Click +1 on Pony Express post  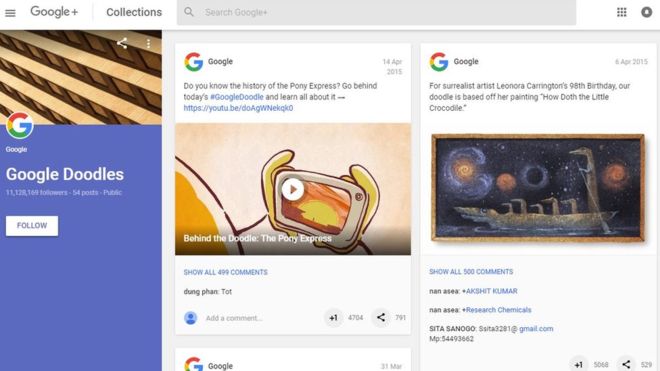[333, 318]
